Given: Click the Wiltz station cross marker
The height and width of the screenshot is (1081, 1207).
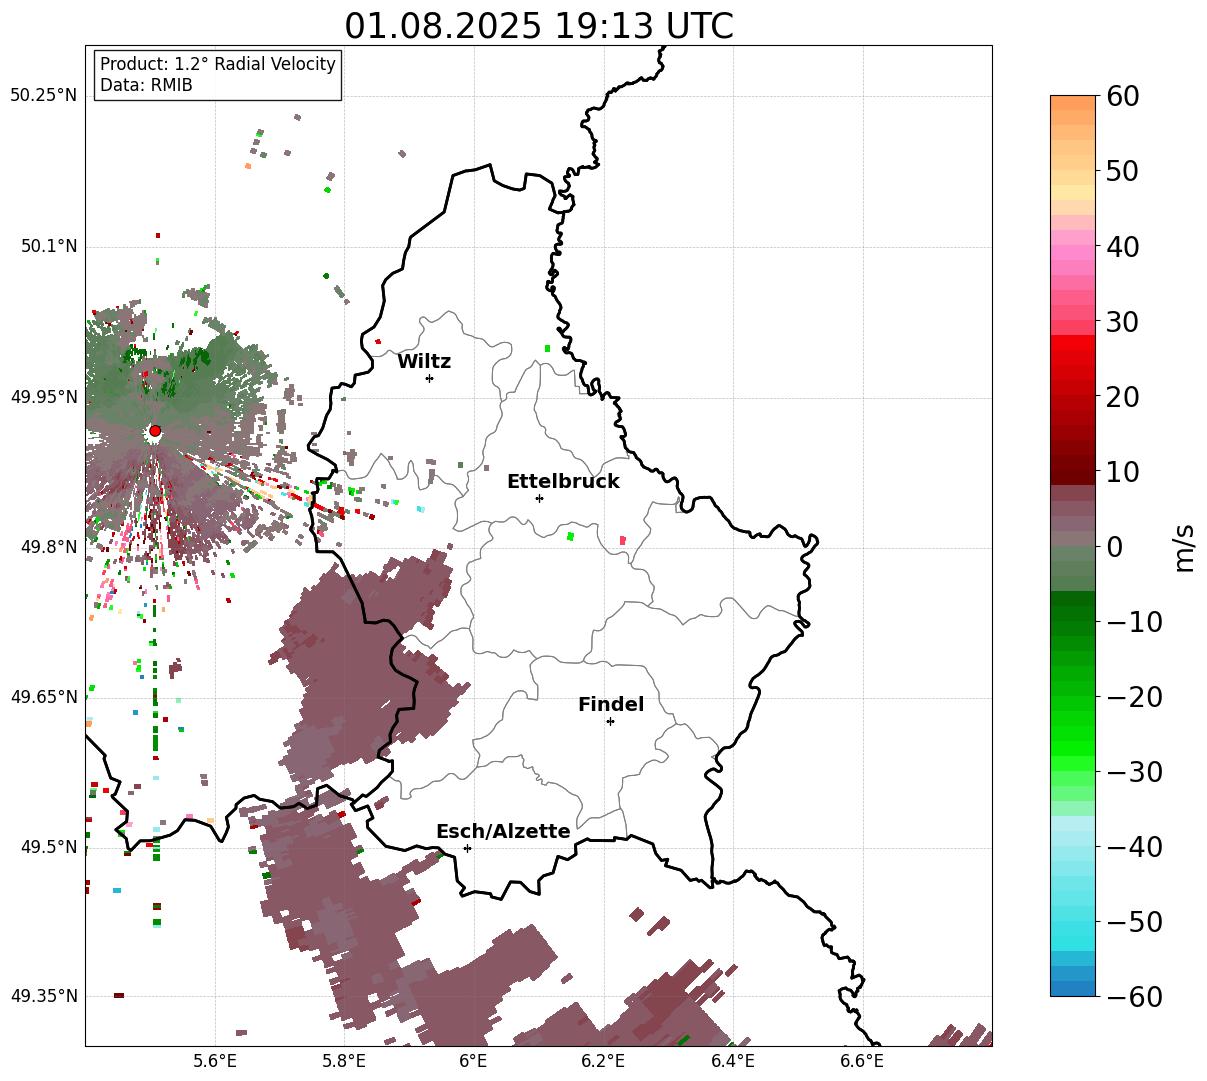Looking at the screenshot, I should click(429, 378).
